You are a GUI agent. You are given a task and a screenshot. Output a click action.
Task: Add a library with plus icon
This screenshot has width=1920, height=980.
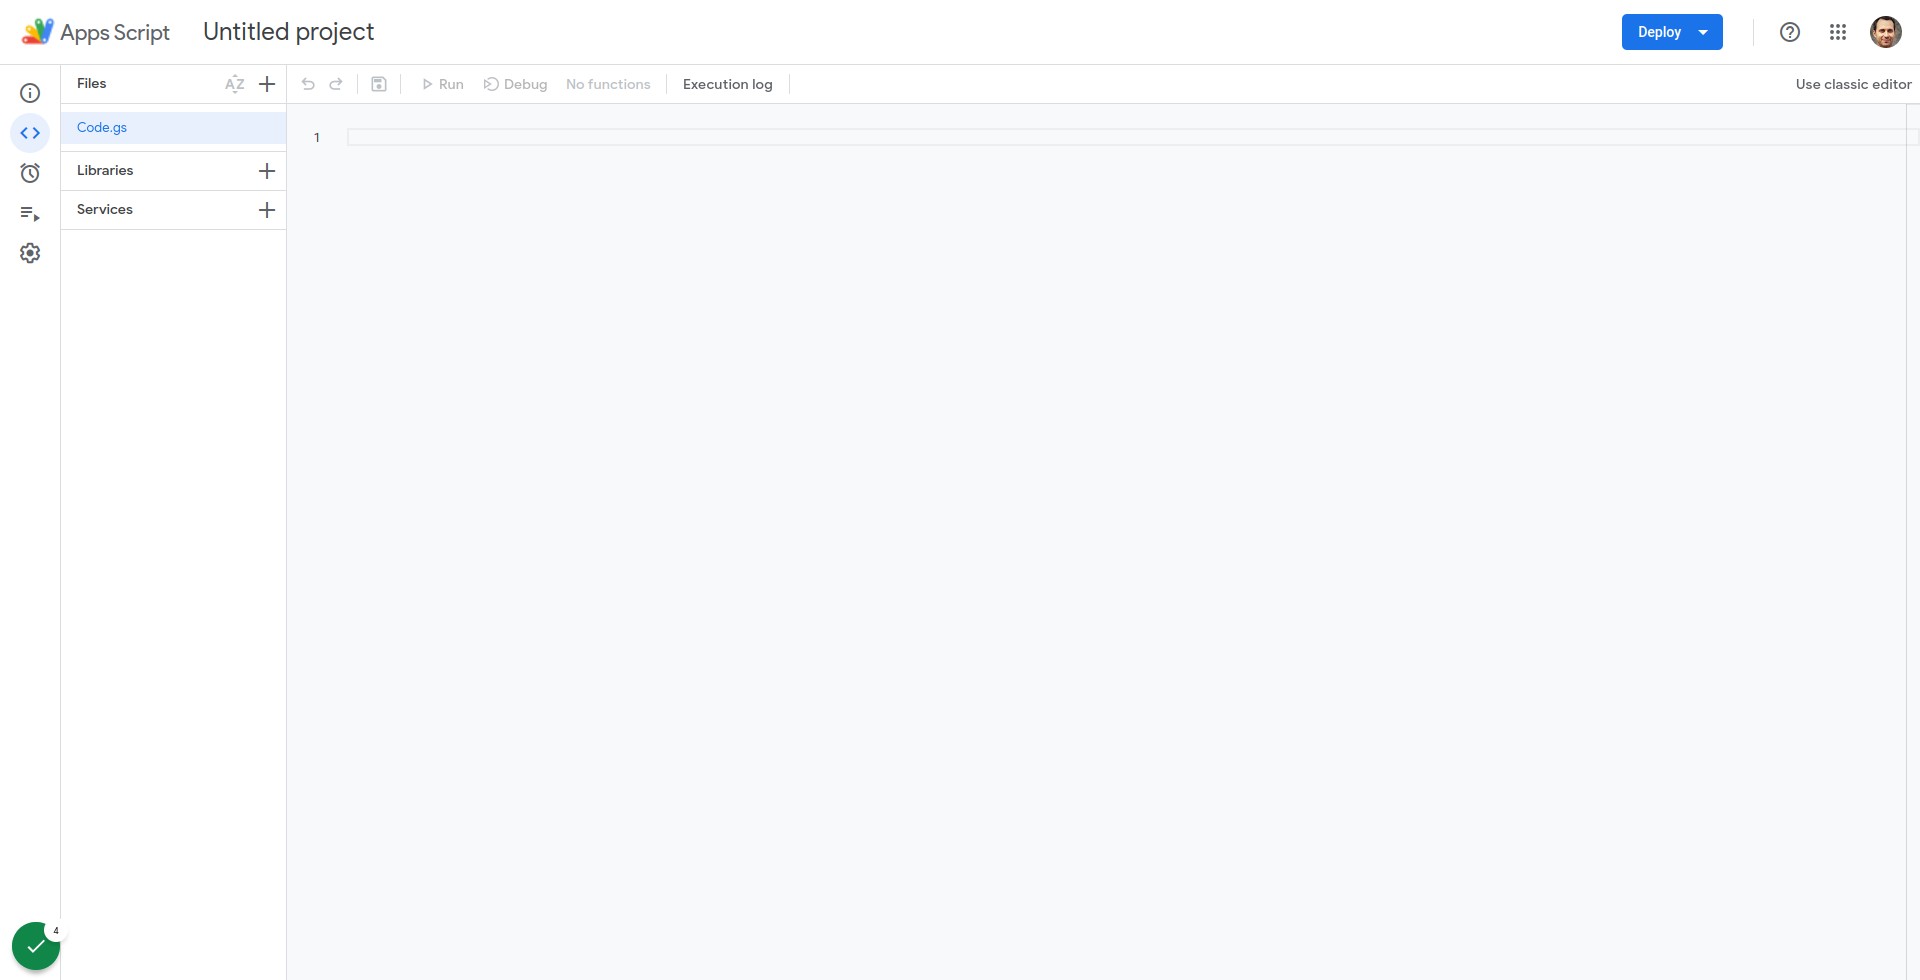click(267, 171)
